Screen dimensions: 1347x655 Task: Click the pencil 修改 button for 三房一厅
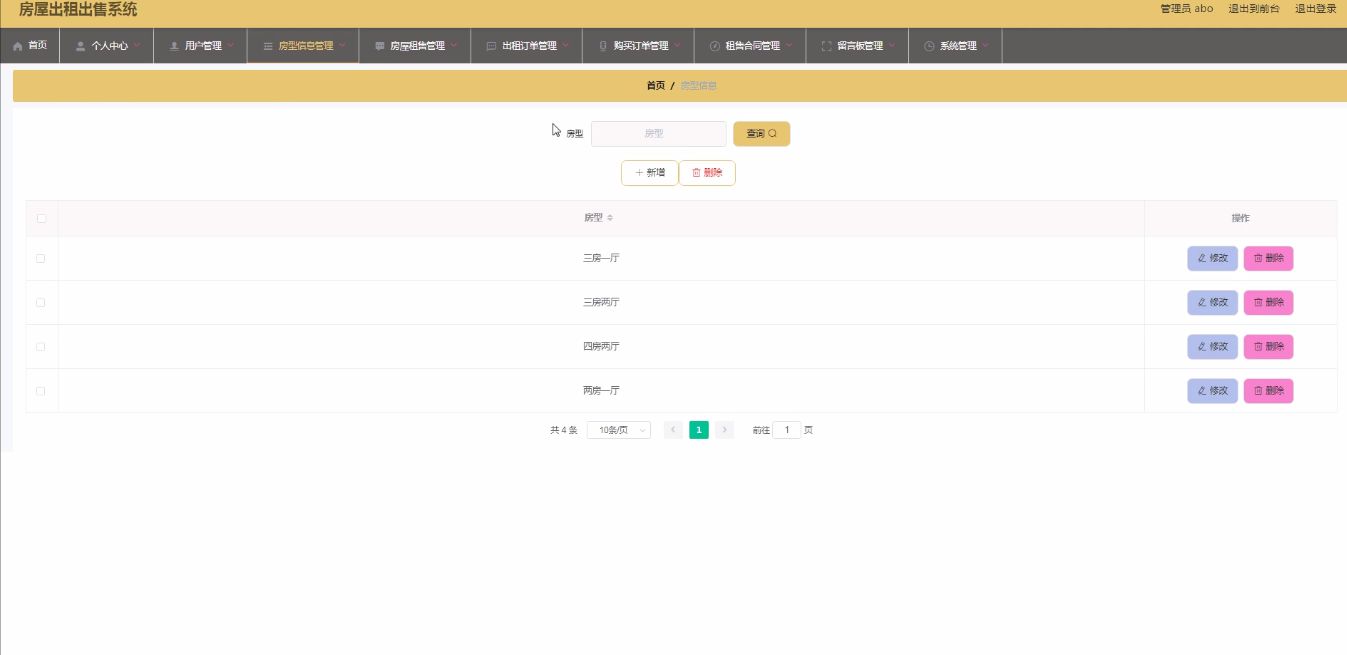[1213, 258]
